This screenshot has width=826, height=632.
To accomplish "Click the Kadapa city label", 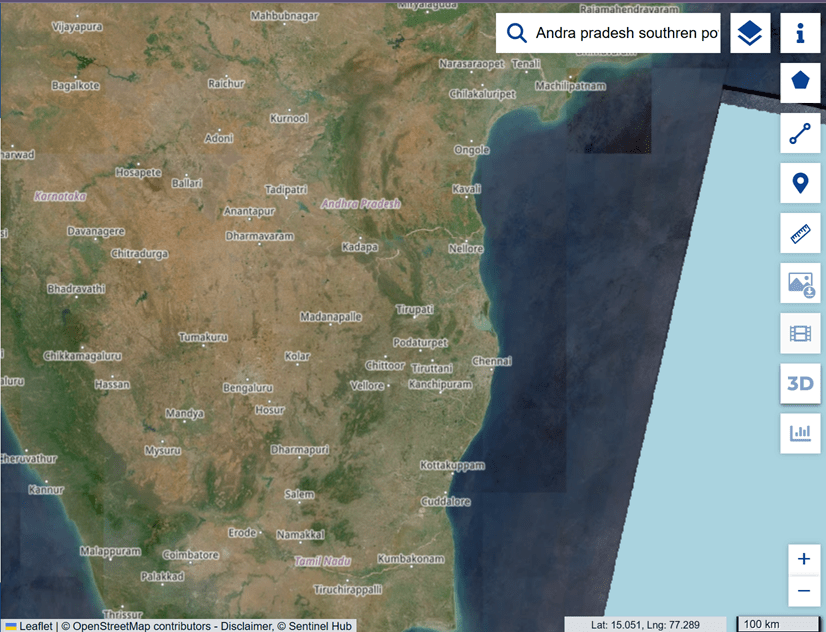I will [360, 246].
